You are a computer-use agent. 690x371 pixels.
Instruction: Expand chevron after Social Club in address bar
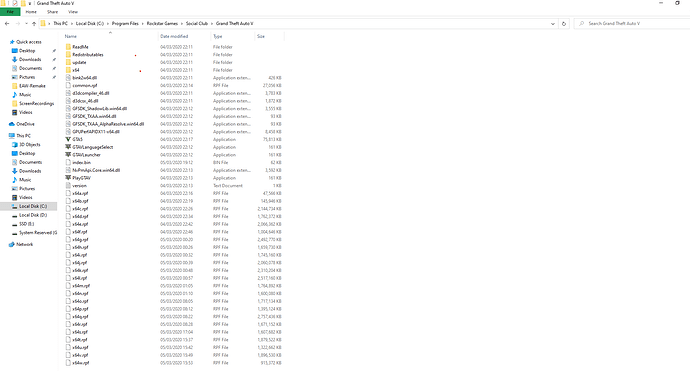[x=212, y=24]
